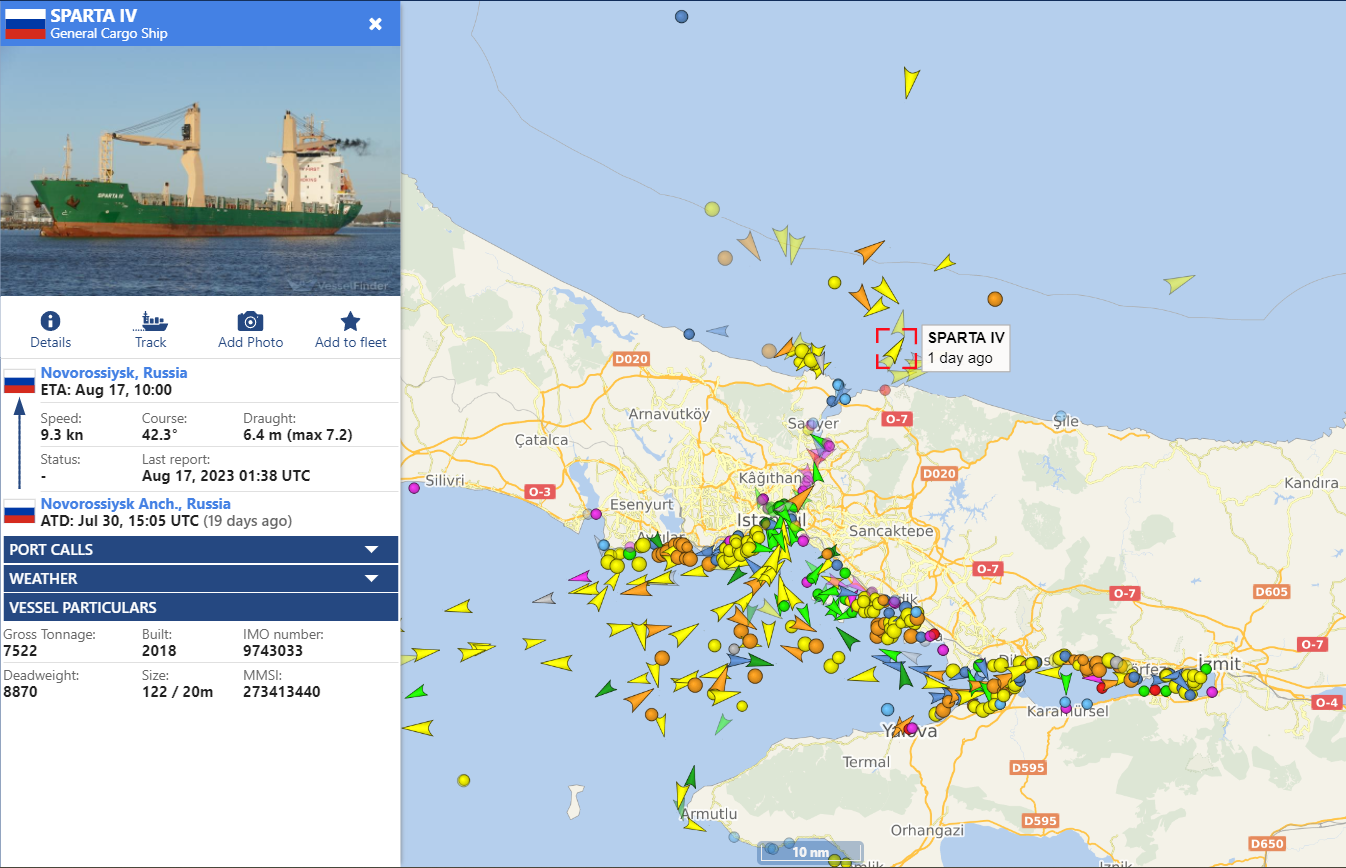The width and height of the screenshot is (1346, 868).
Task: Click the blue circle vessel at top edge
Action: (682, 16)
